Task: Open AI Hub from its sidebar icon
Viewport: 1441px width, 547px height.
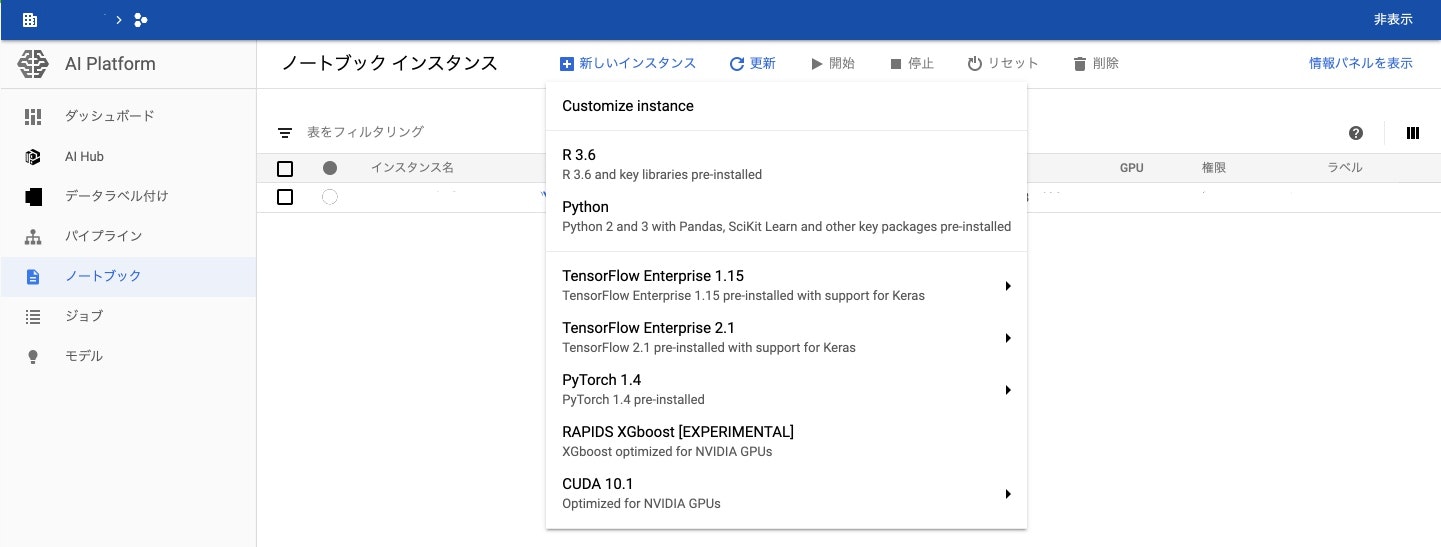Action: click(x=33, y=157)
